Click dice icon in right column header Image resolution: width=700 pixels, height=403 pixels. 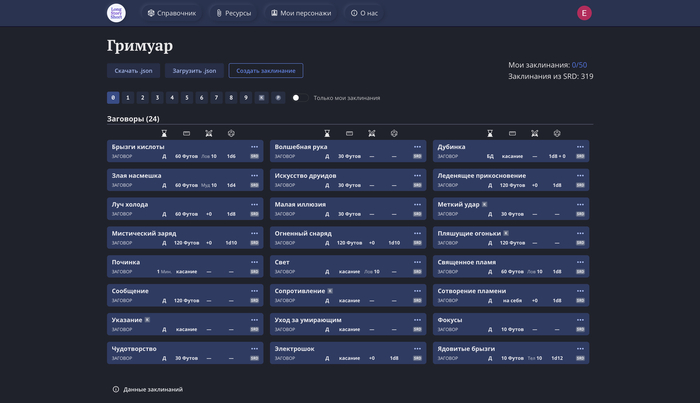click(557, 133)
